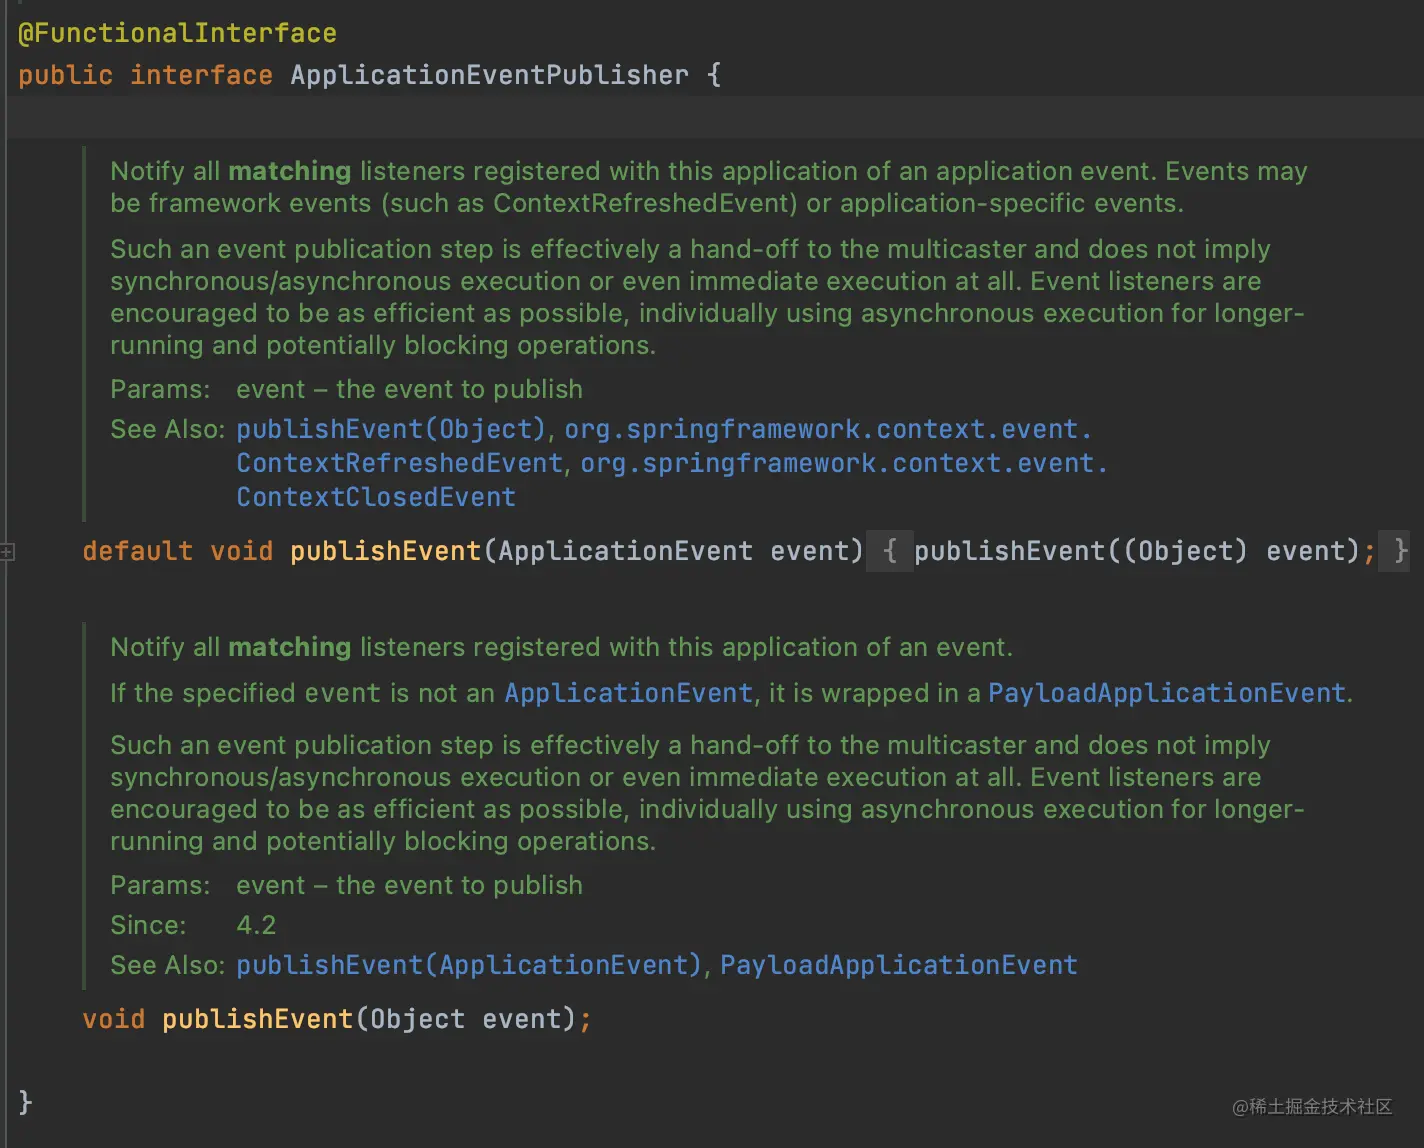Image resolution: width=1424 pixels, height=1148 pixels.
Task: Click the 稀土掘金技术社区 watermark text
Action: [x=1310, y=1108]
